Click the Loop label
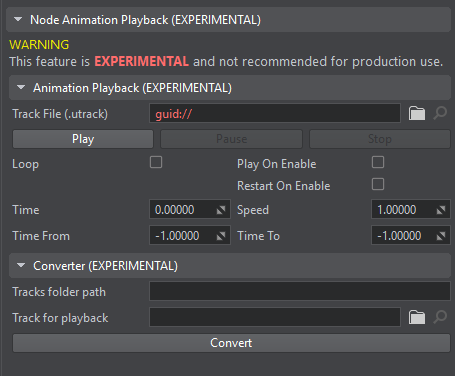Screen dimensions: 455x376 (26, 164)
